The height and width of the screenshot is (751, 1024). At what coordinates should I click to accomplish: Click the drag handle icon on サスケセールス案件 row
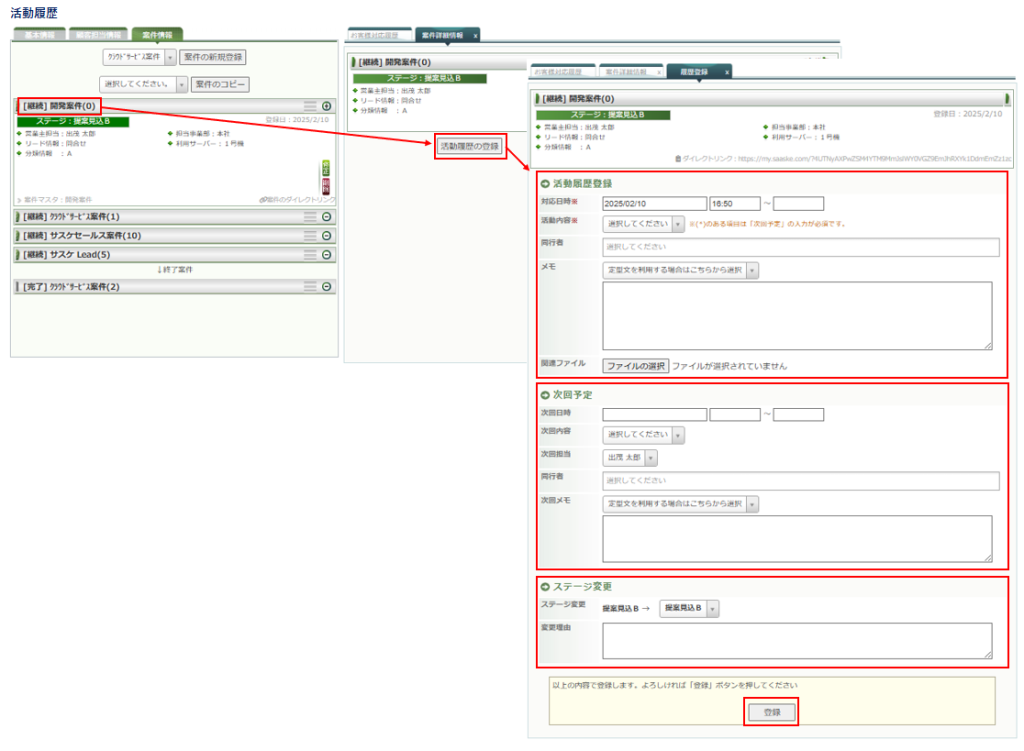[x=310, y=235]
